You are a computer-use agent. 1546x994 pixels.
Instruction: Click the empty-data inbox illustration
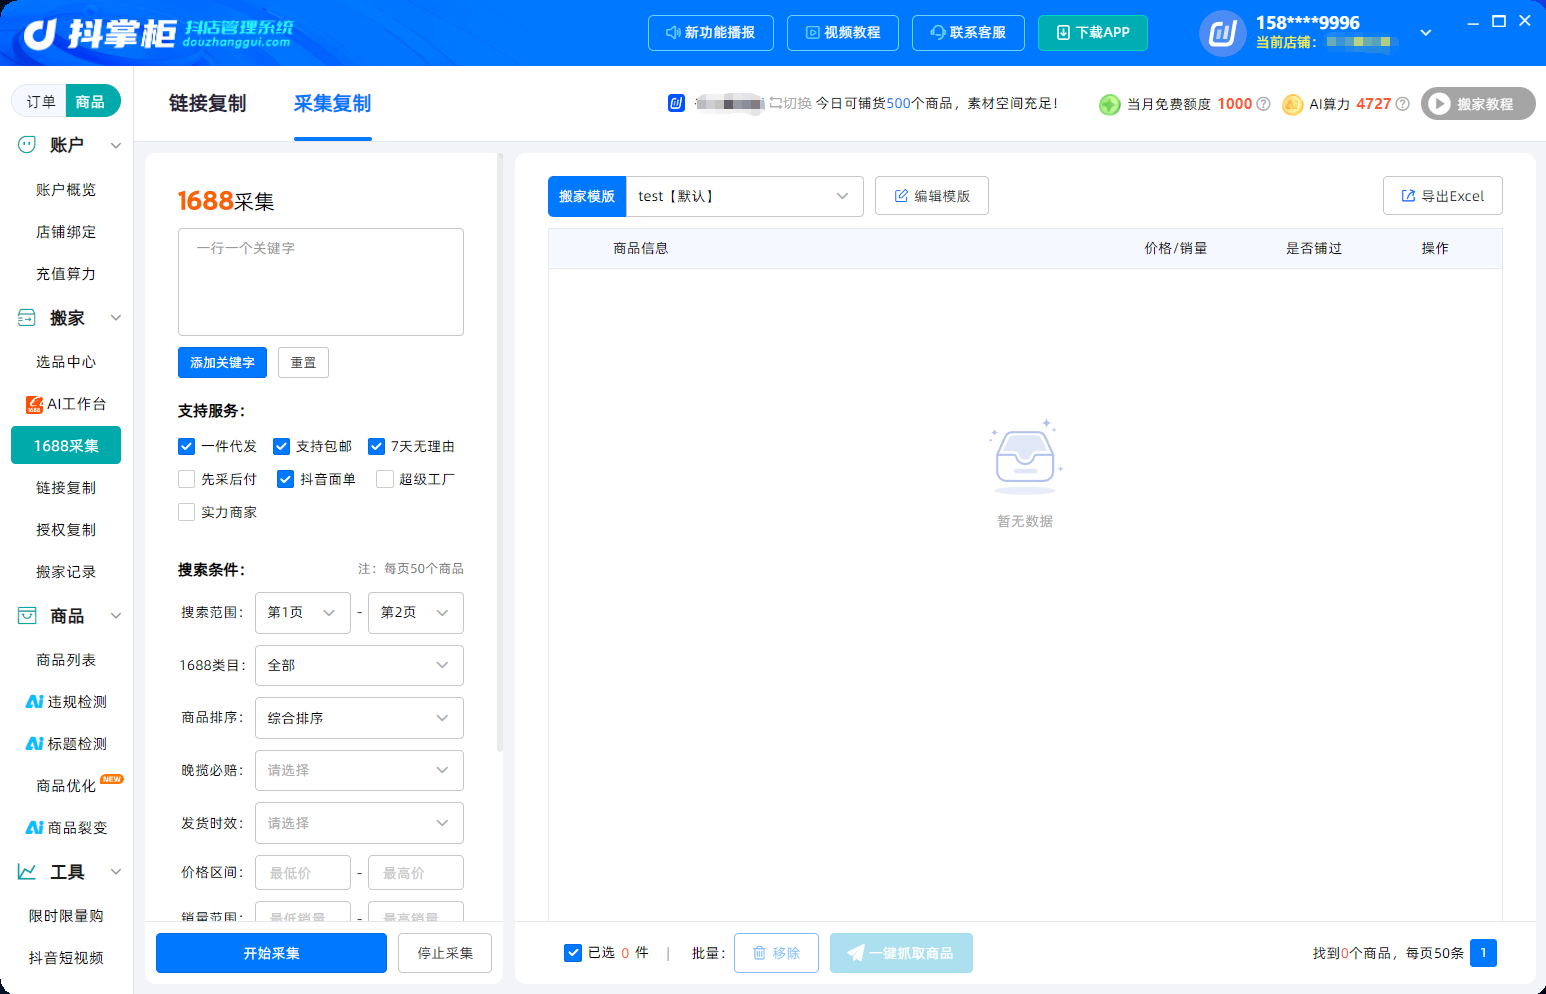coord(1025,457)
